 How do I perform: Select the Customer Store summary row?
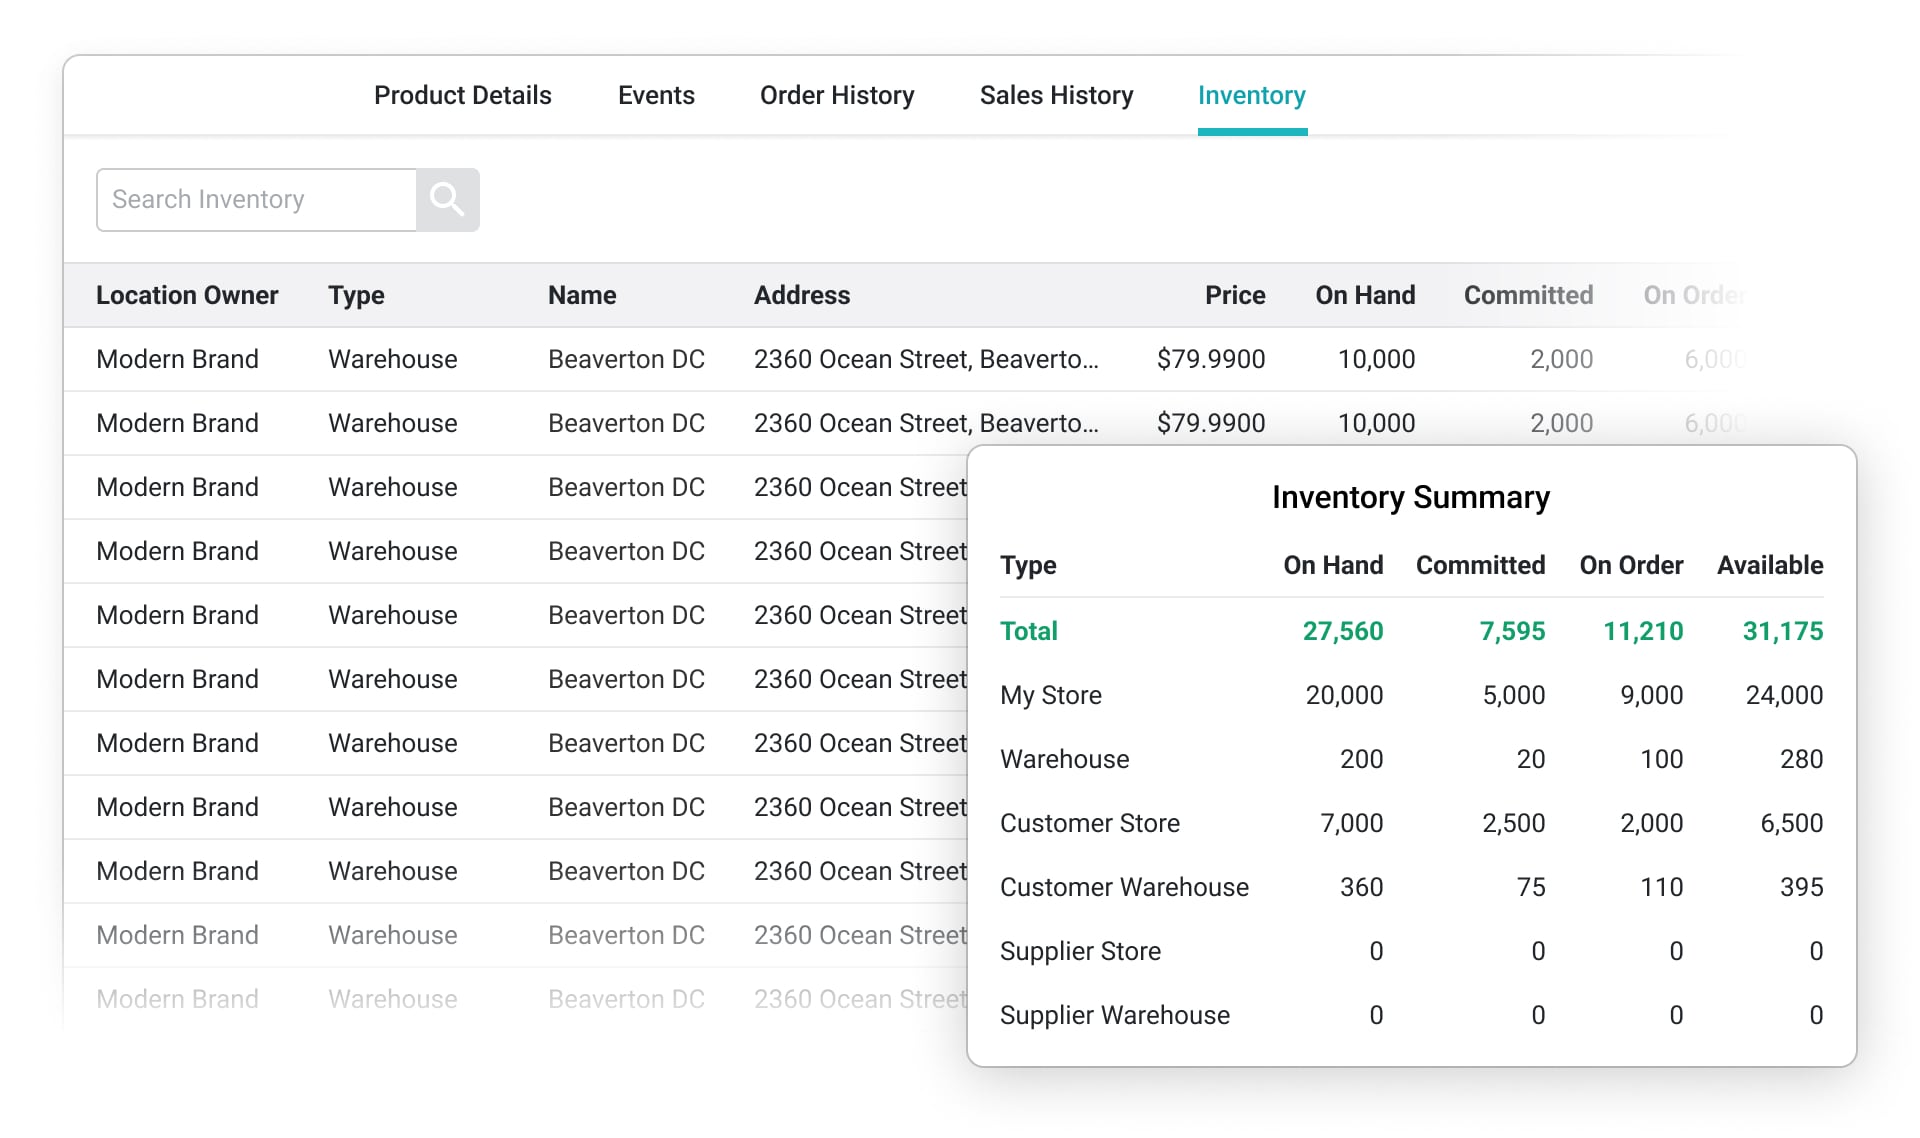tap(1089, 823)
